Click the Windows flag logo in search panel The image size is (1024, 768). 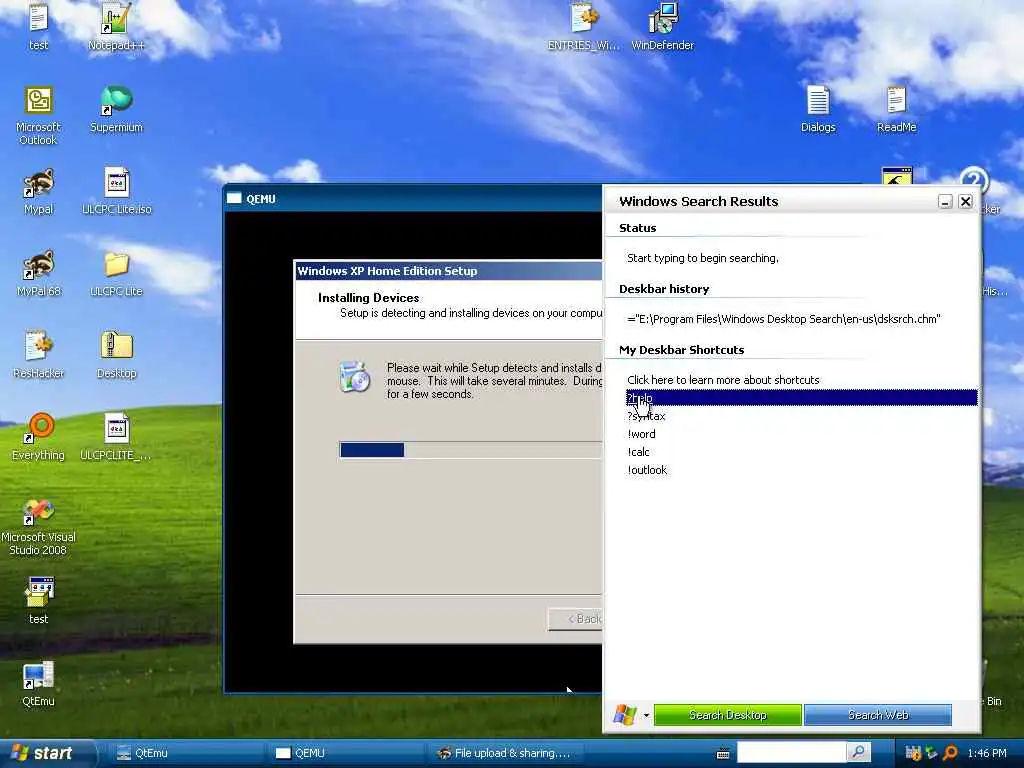[624, 715]
